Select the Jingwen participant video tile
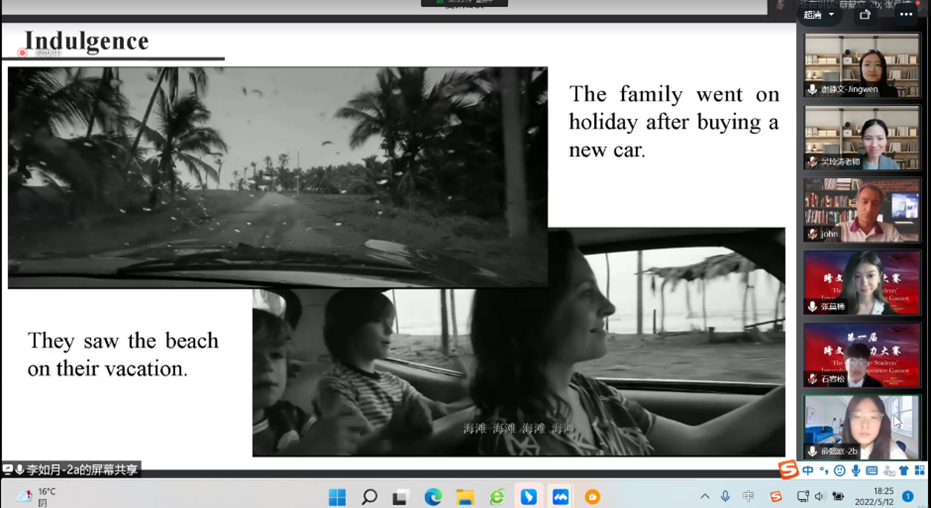 coord(862,65)
